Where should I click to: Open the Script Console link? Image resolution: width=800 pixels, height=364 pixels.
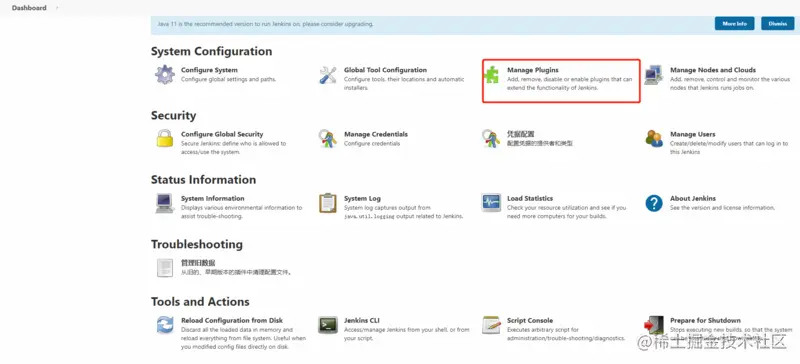(x=530, y=321)
